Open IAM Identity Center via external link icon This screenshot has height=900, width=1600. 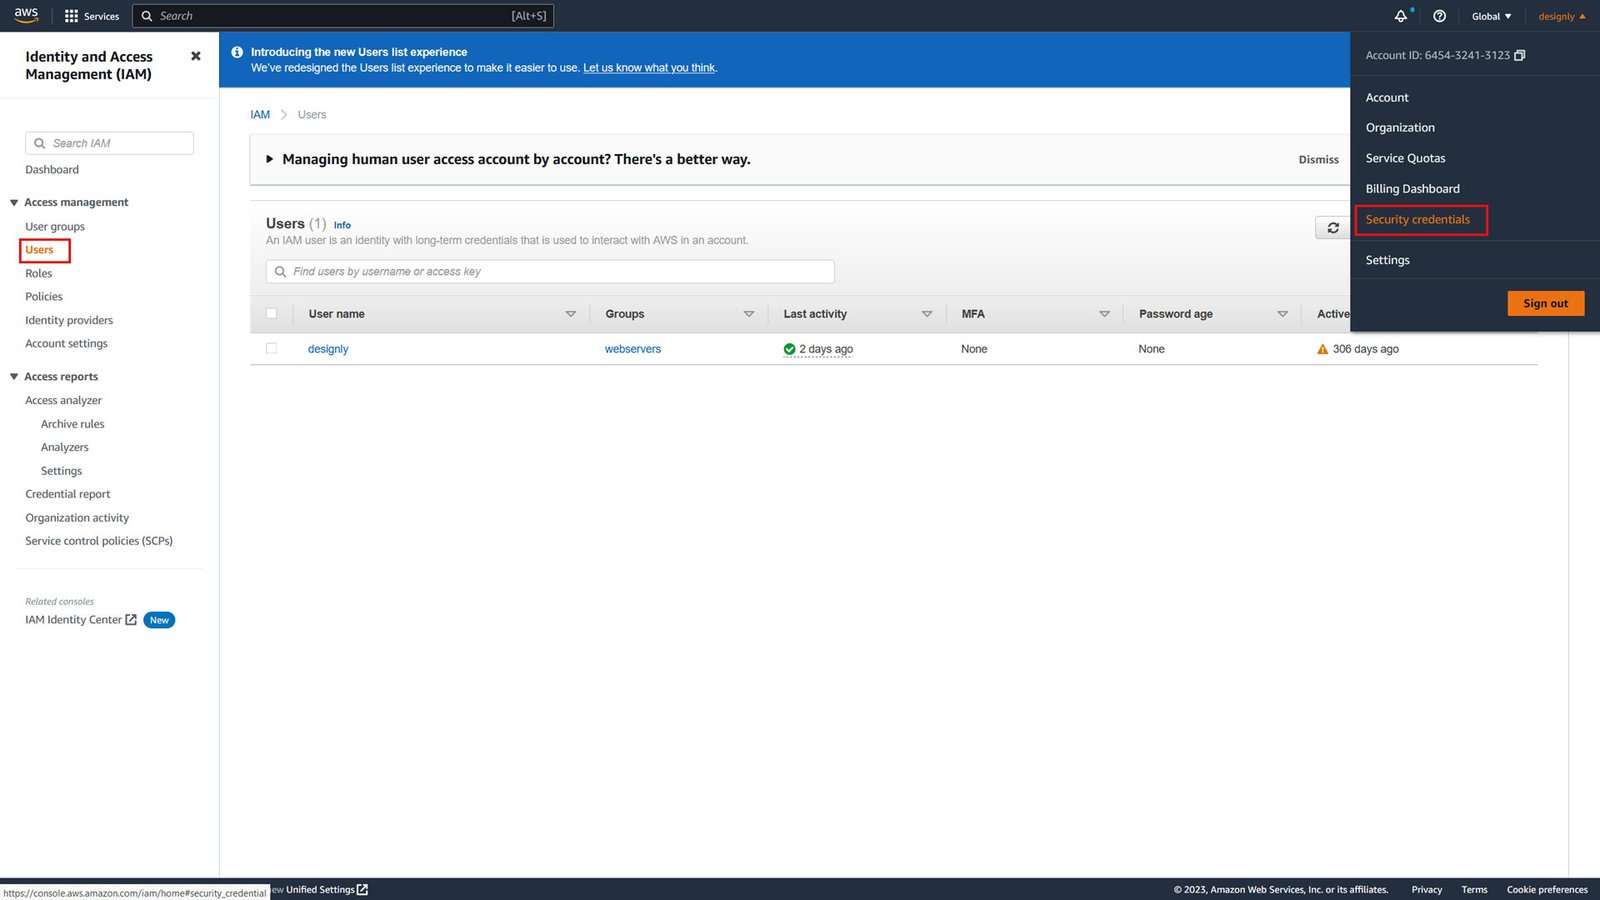(131, 619)
